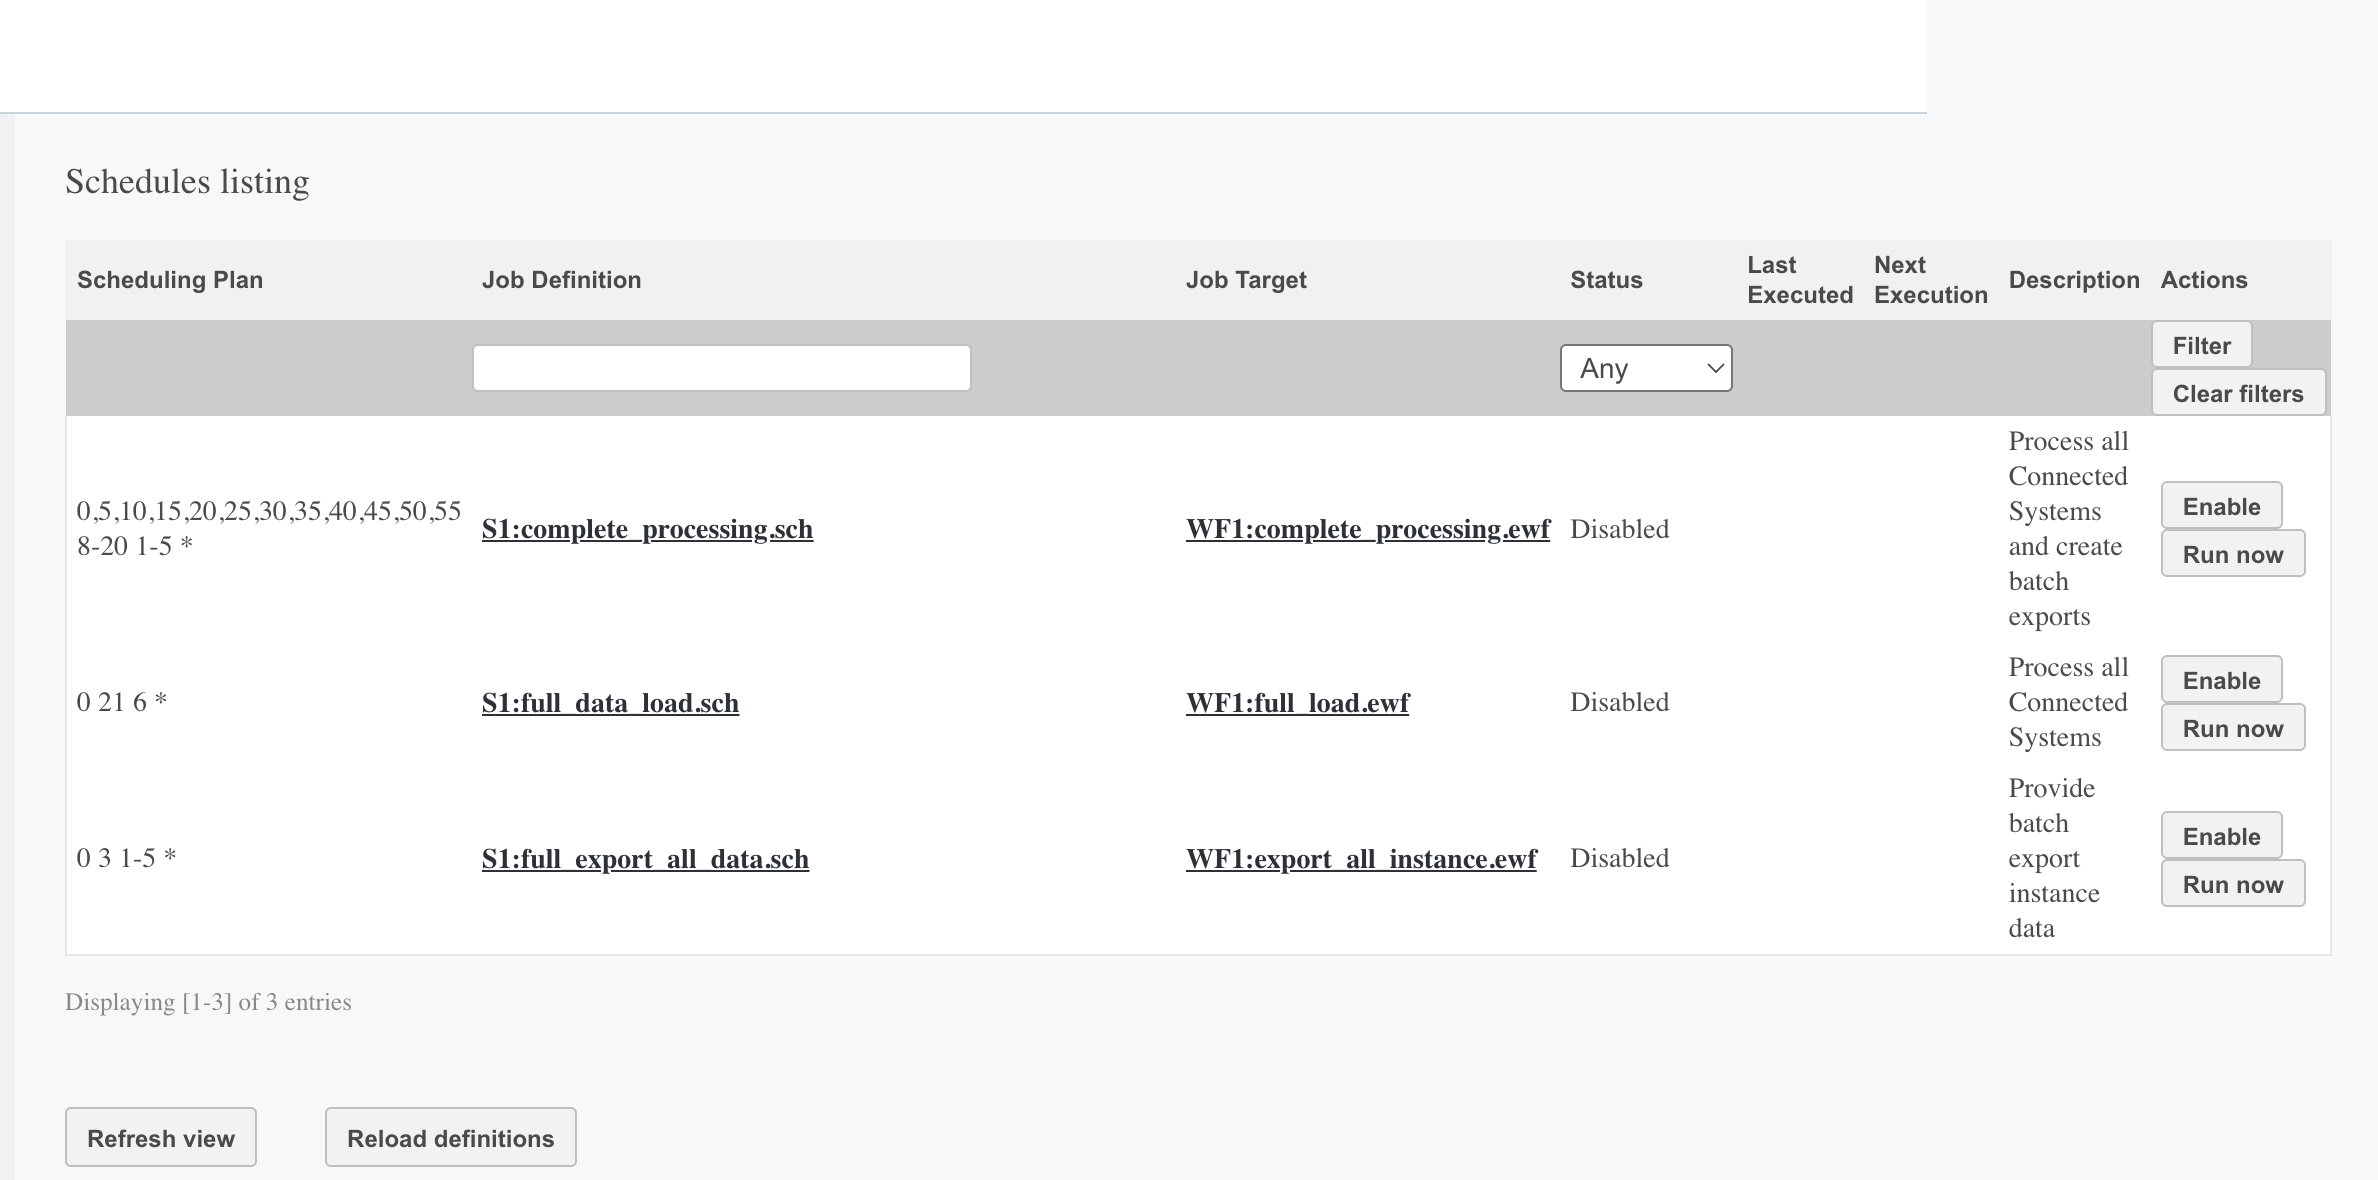
Task: Click the Job Definition filter text field
Action: click(722, 367)
